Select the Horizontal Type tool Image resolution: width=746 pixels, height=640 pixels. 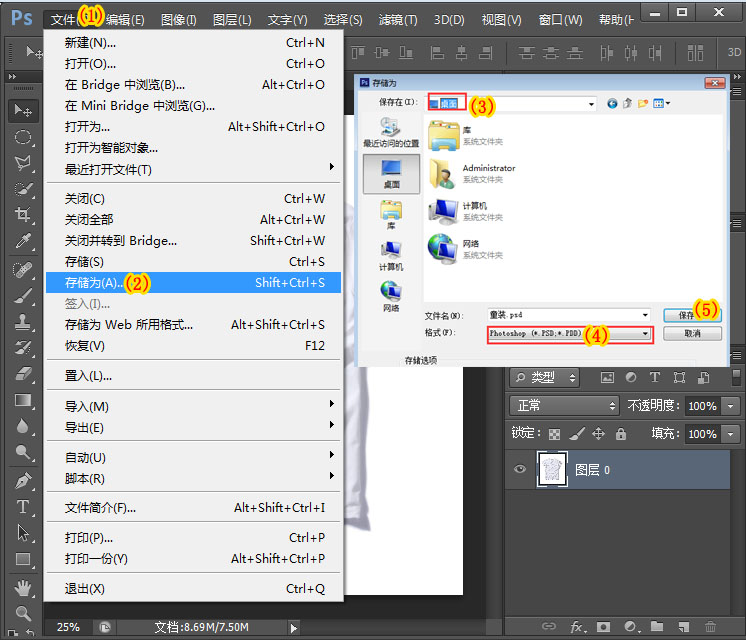pos(23,507)
